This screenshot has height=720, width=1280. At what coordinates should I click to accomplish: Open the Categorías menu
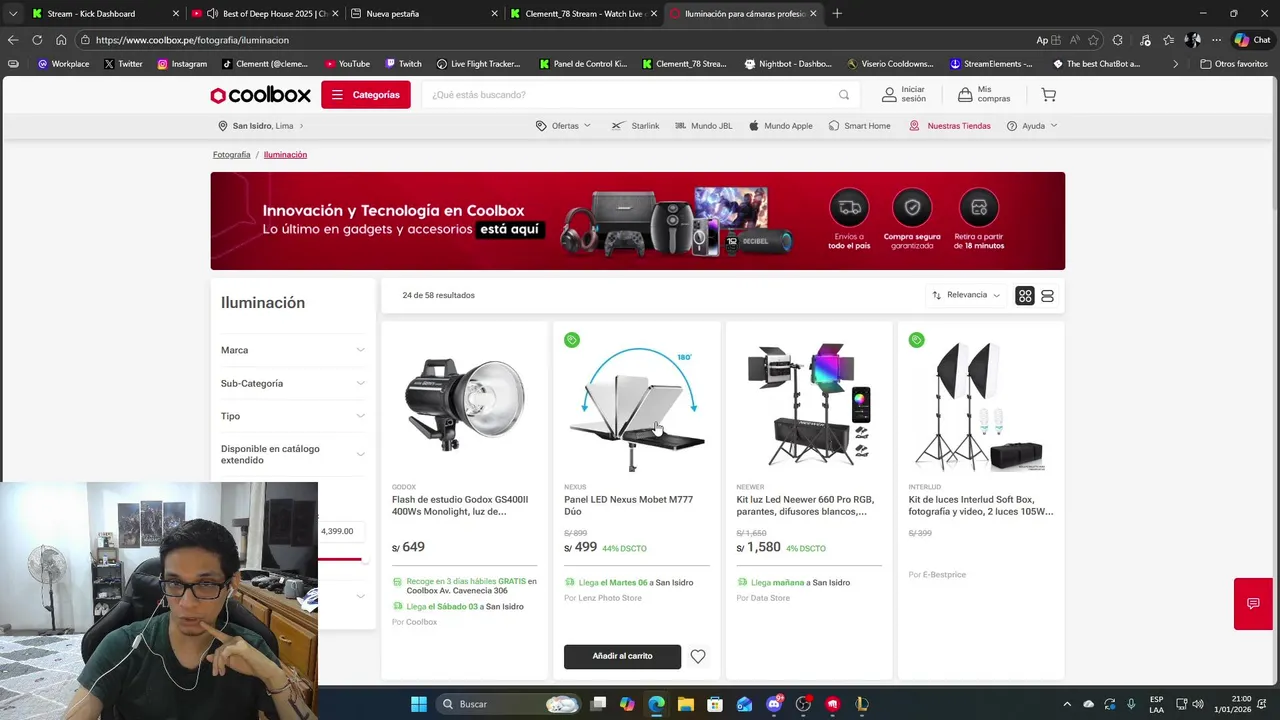[x=366, y=95]
